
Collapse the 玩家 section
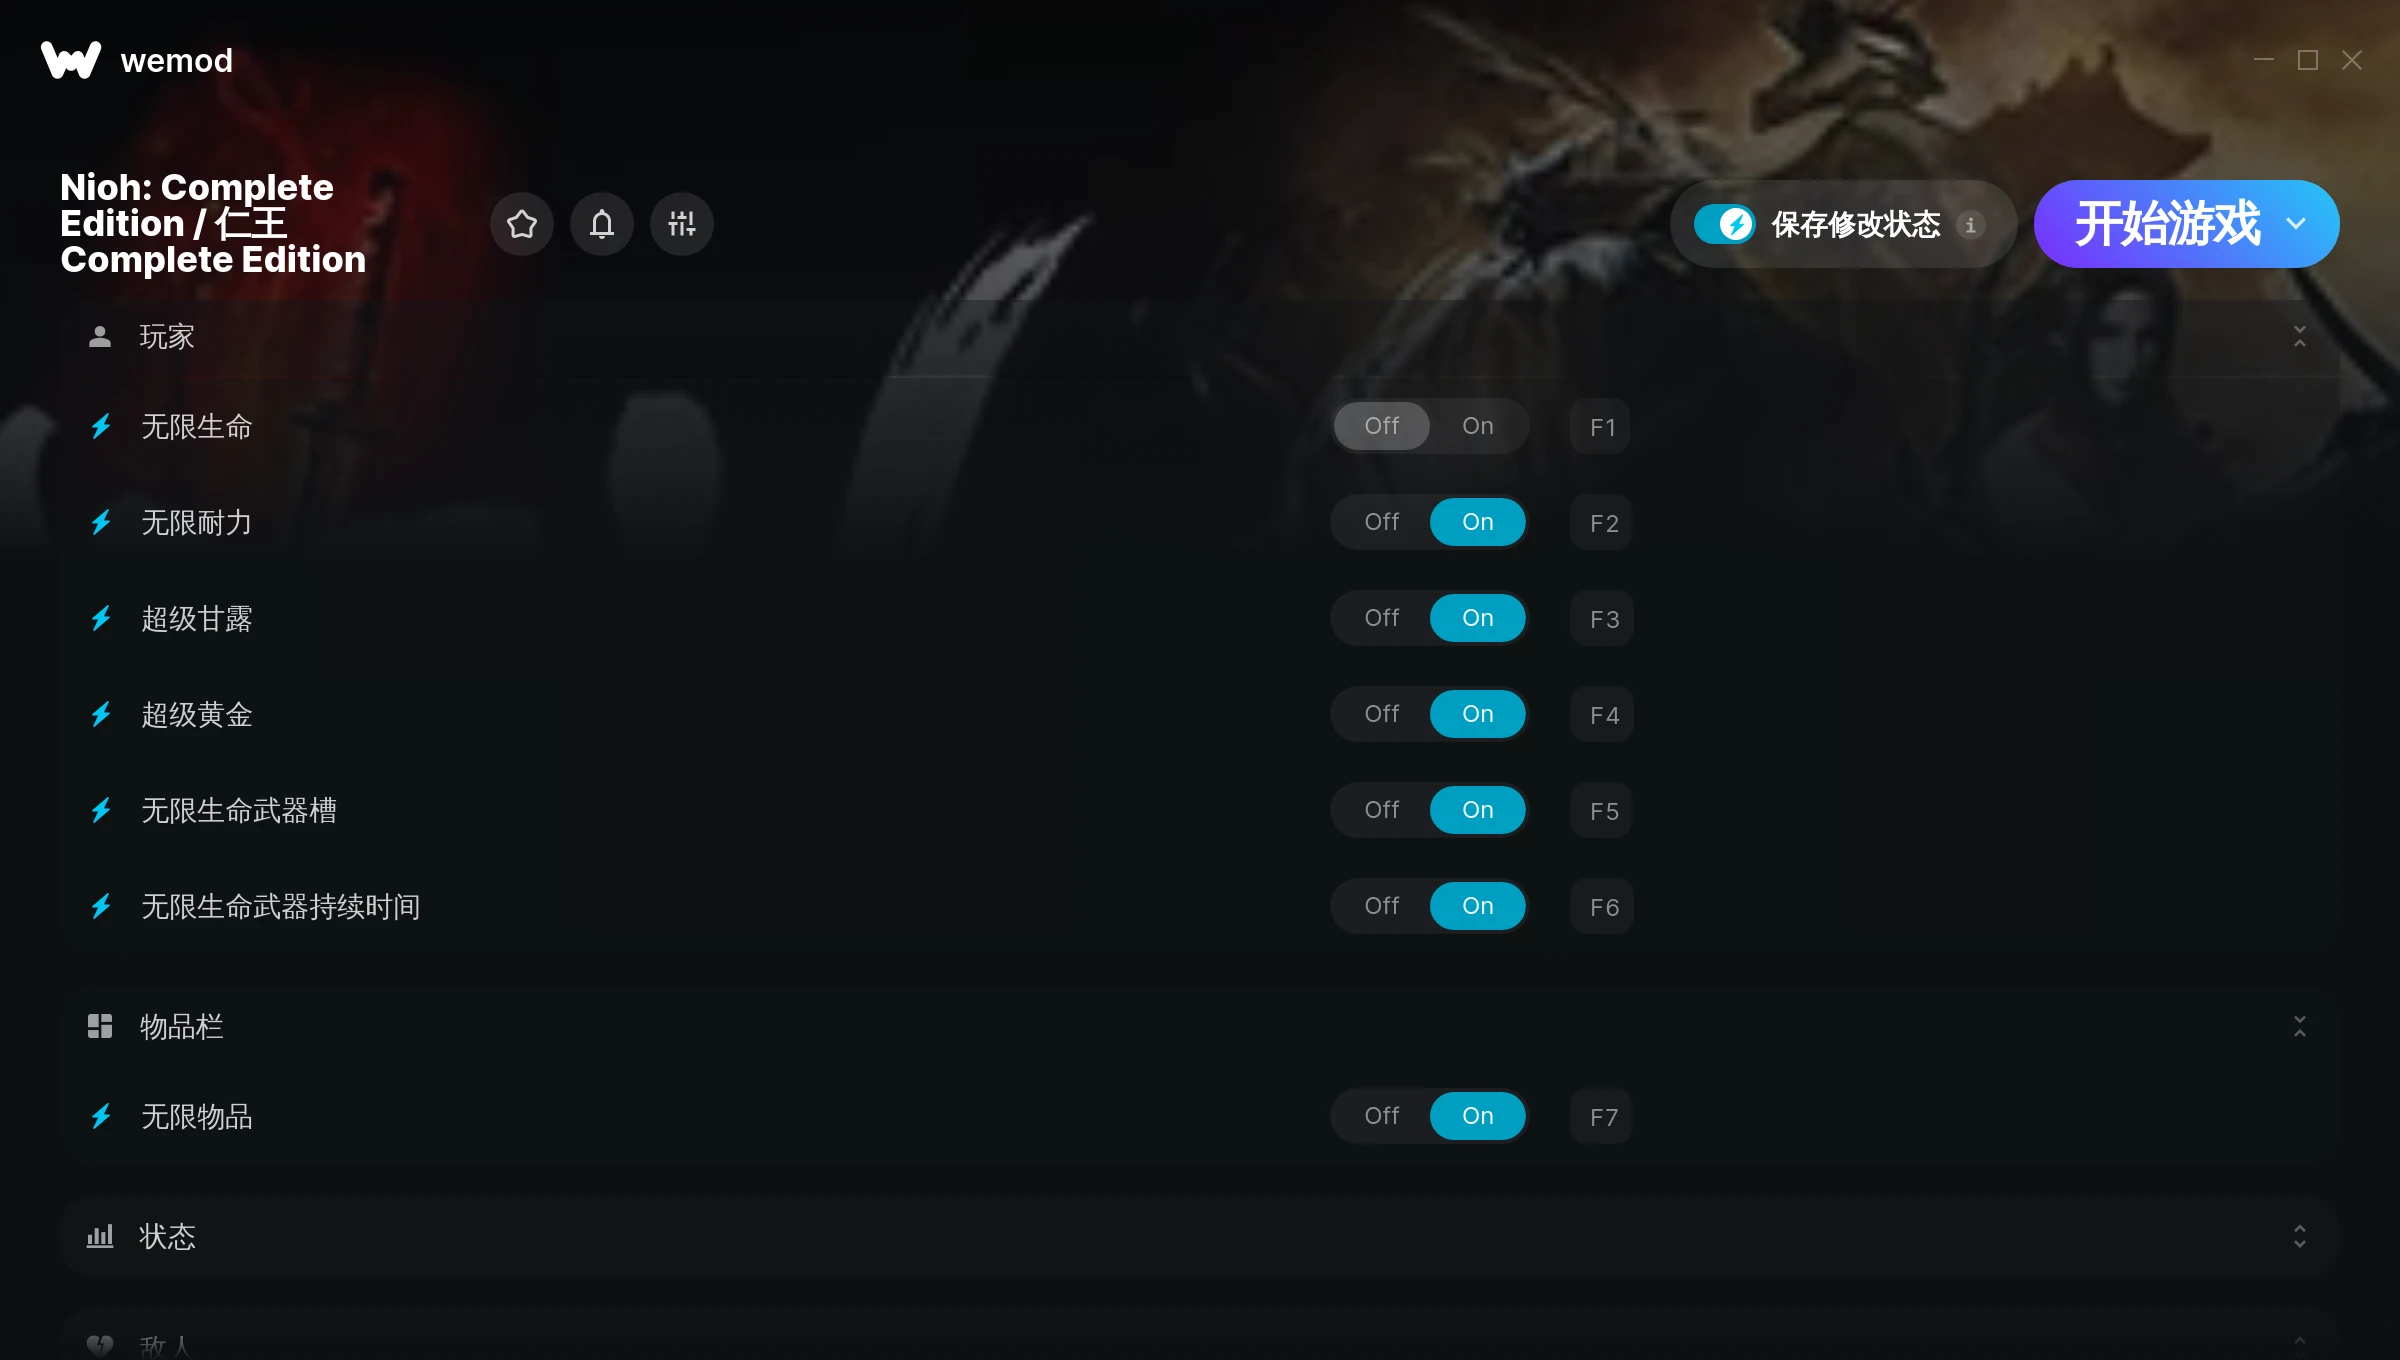pyautogui.click(x=2300, y=336)
